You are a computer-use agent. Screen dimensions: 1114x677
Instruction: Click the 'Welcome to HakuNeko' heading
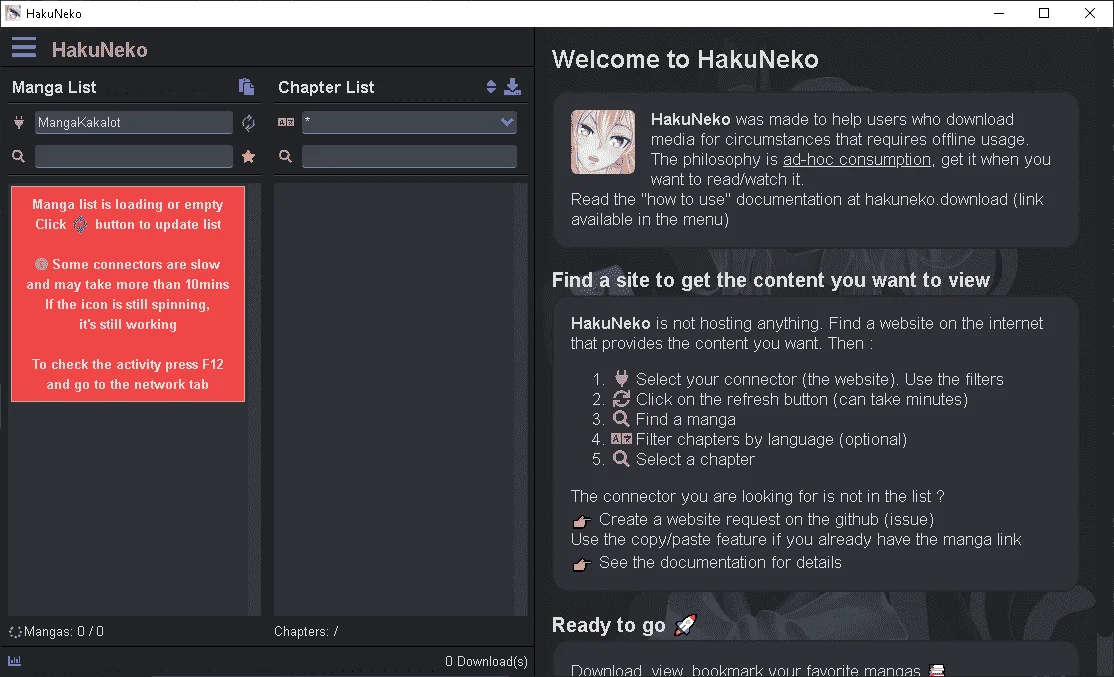pos(685,60)
